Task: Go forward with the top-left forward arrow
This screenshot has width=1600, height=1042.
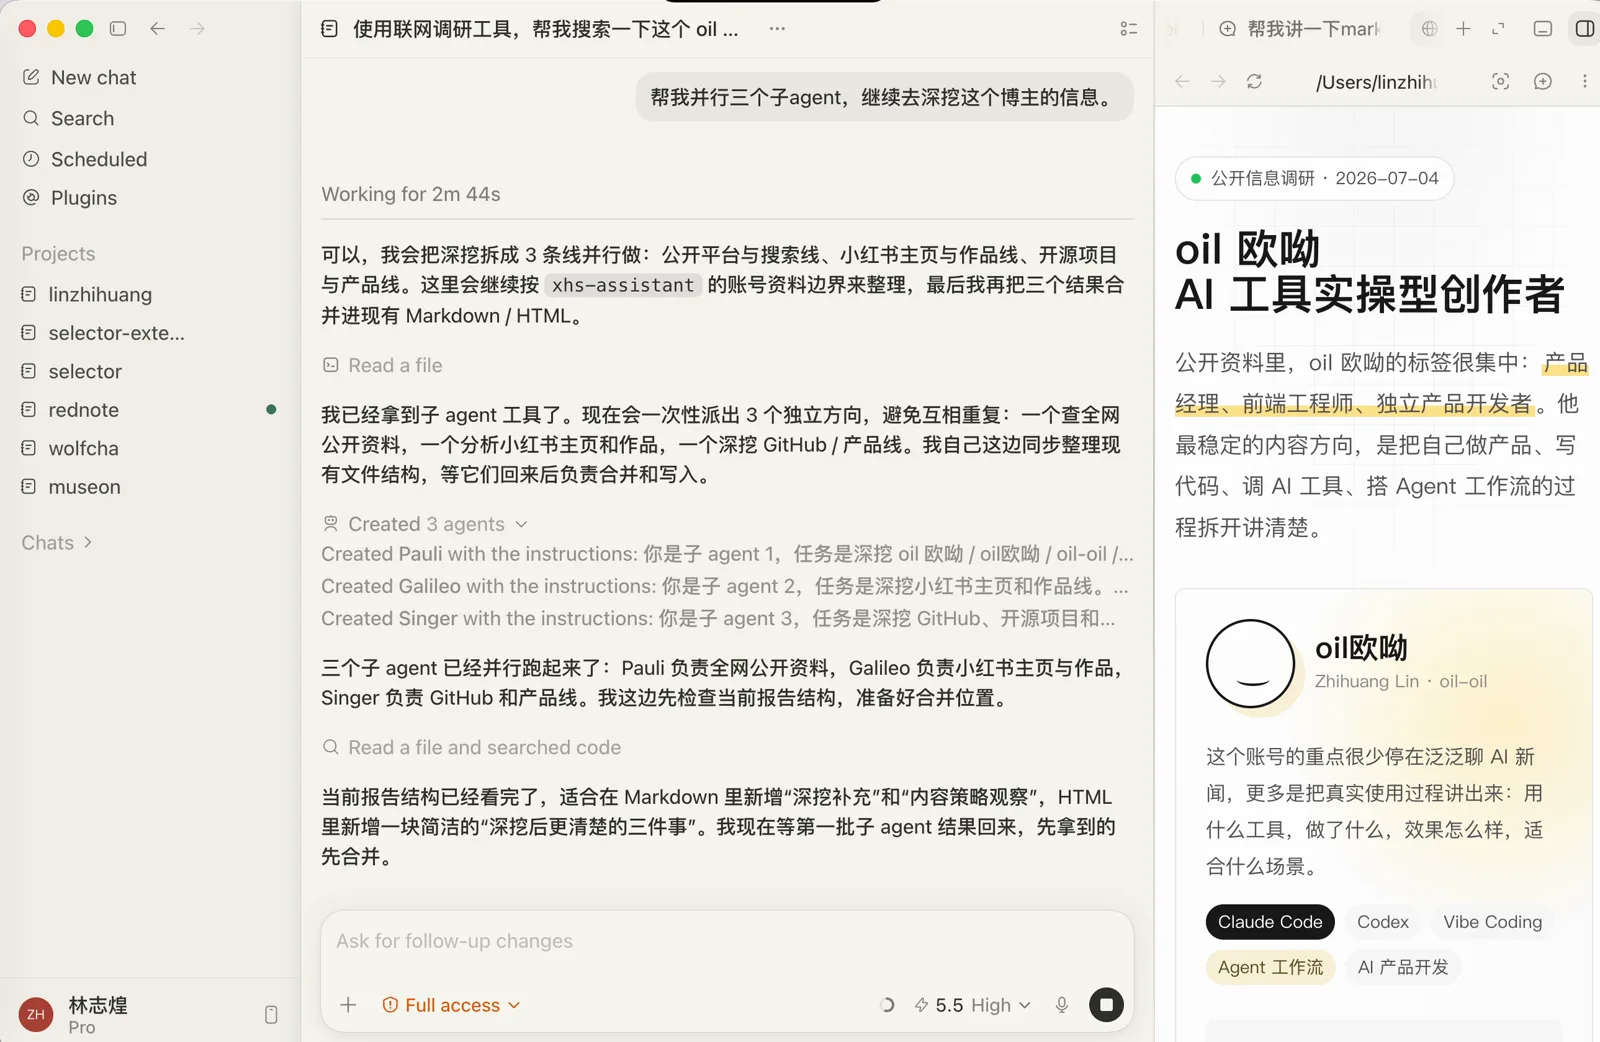Action: point(198,29)
